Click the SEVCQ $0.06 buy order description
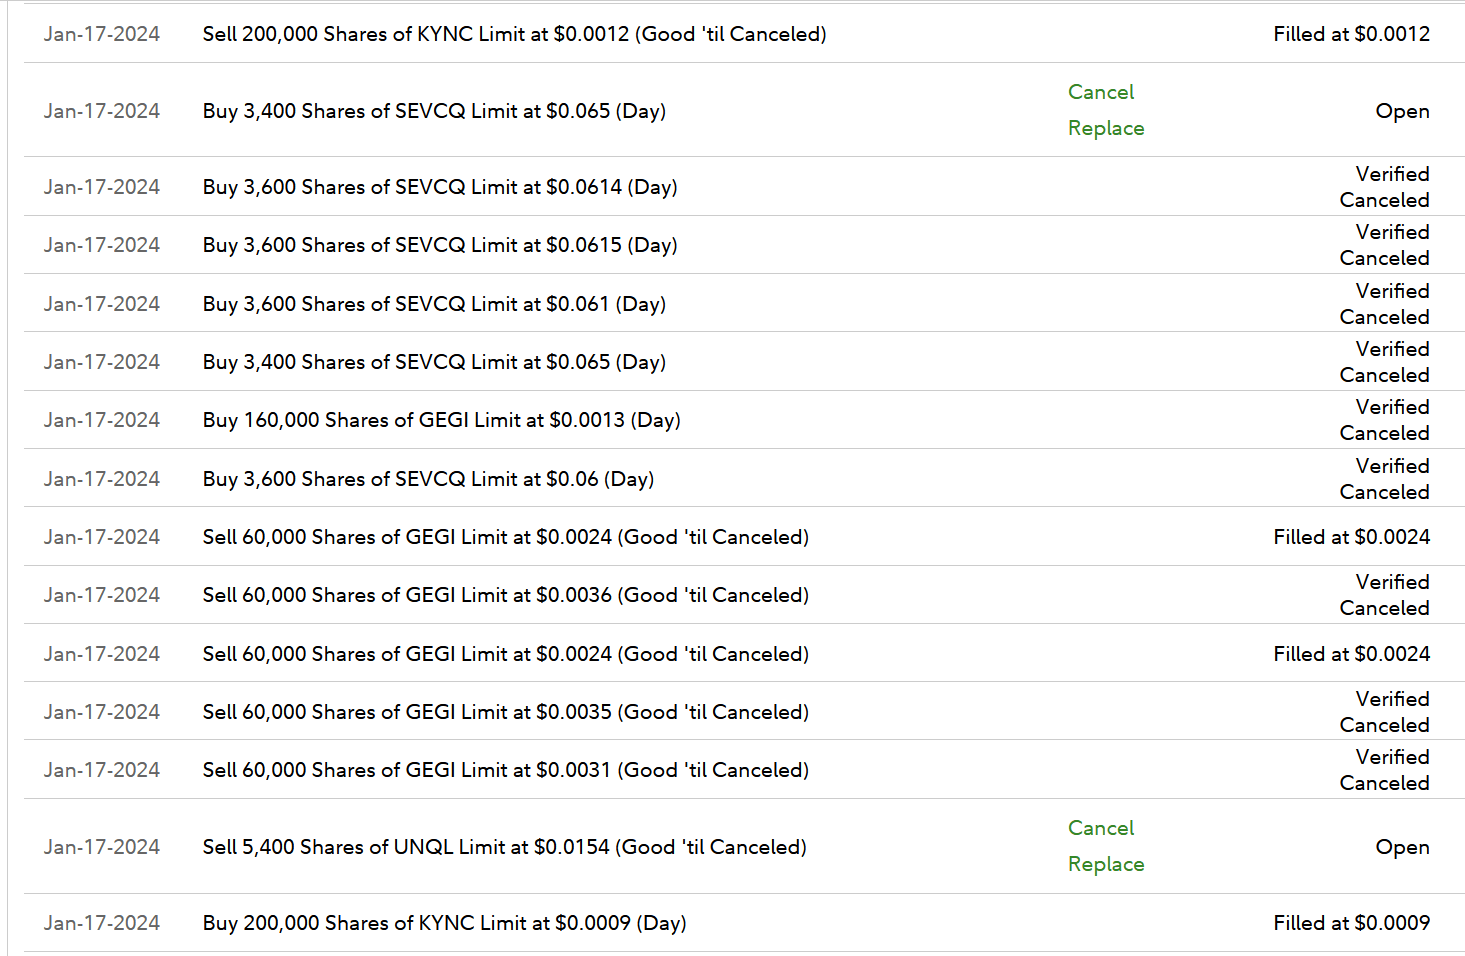This screenshot has width=1465, height=956. click(x=428, y=479)
